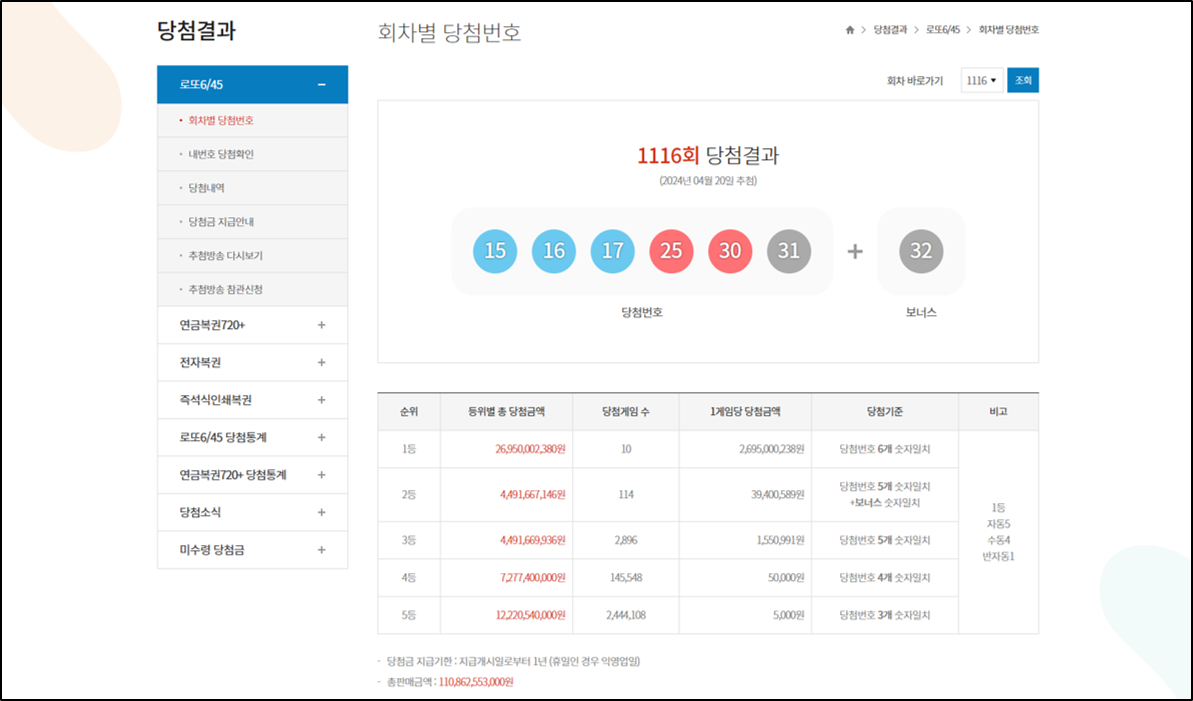This screenshot has width=1193, height=701.
Task: Click the lottery ball numbered 15
Action: [x=495, y=251]
